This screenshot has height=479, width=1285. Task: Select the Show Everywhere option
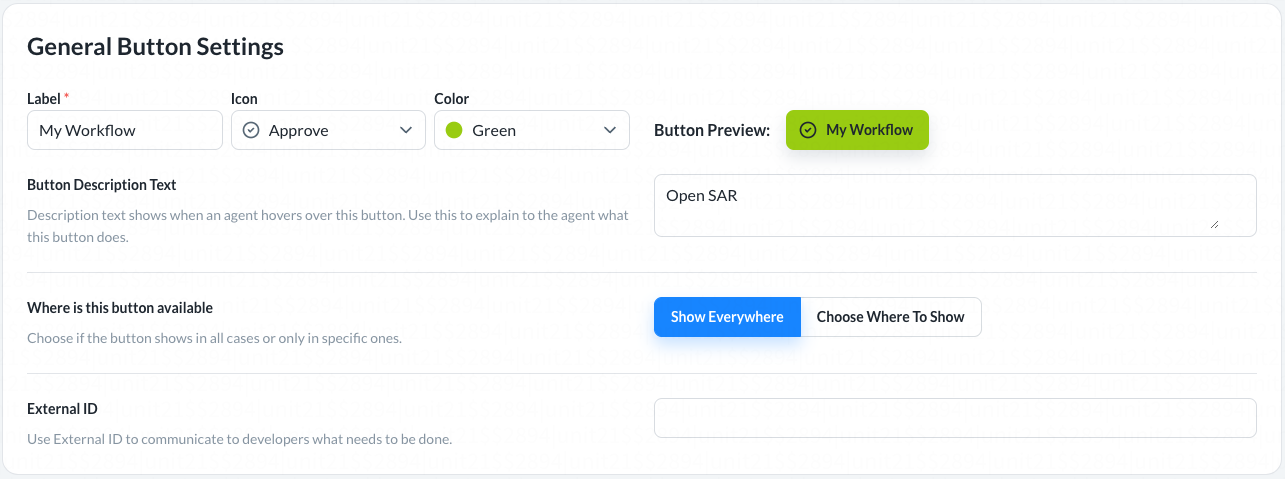[x=727, y=317]
